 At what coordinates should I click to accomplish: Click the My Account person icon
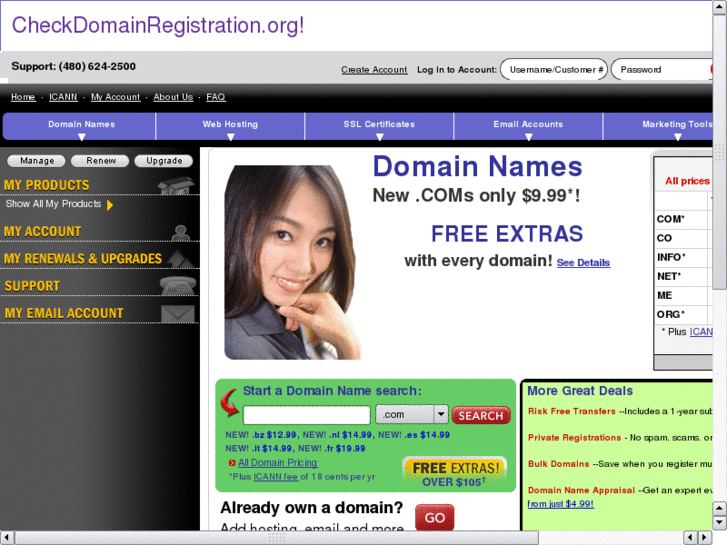pos(180,232)
